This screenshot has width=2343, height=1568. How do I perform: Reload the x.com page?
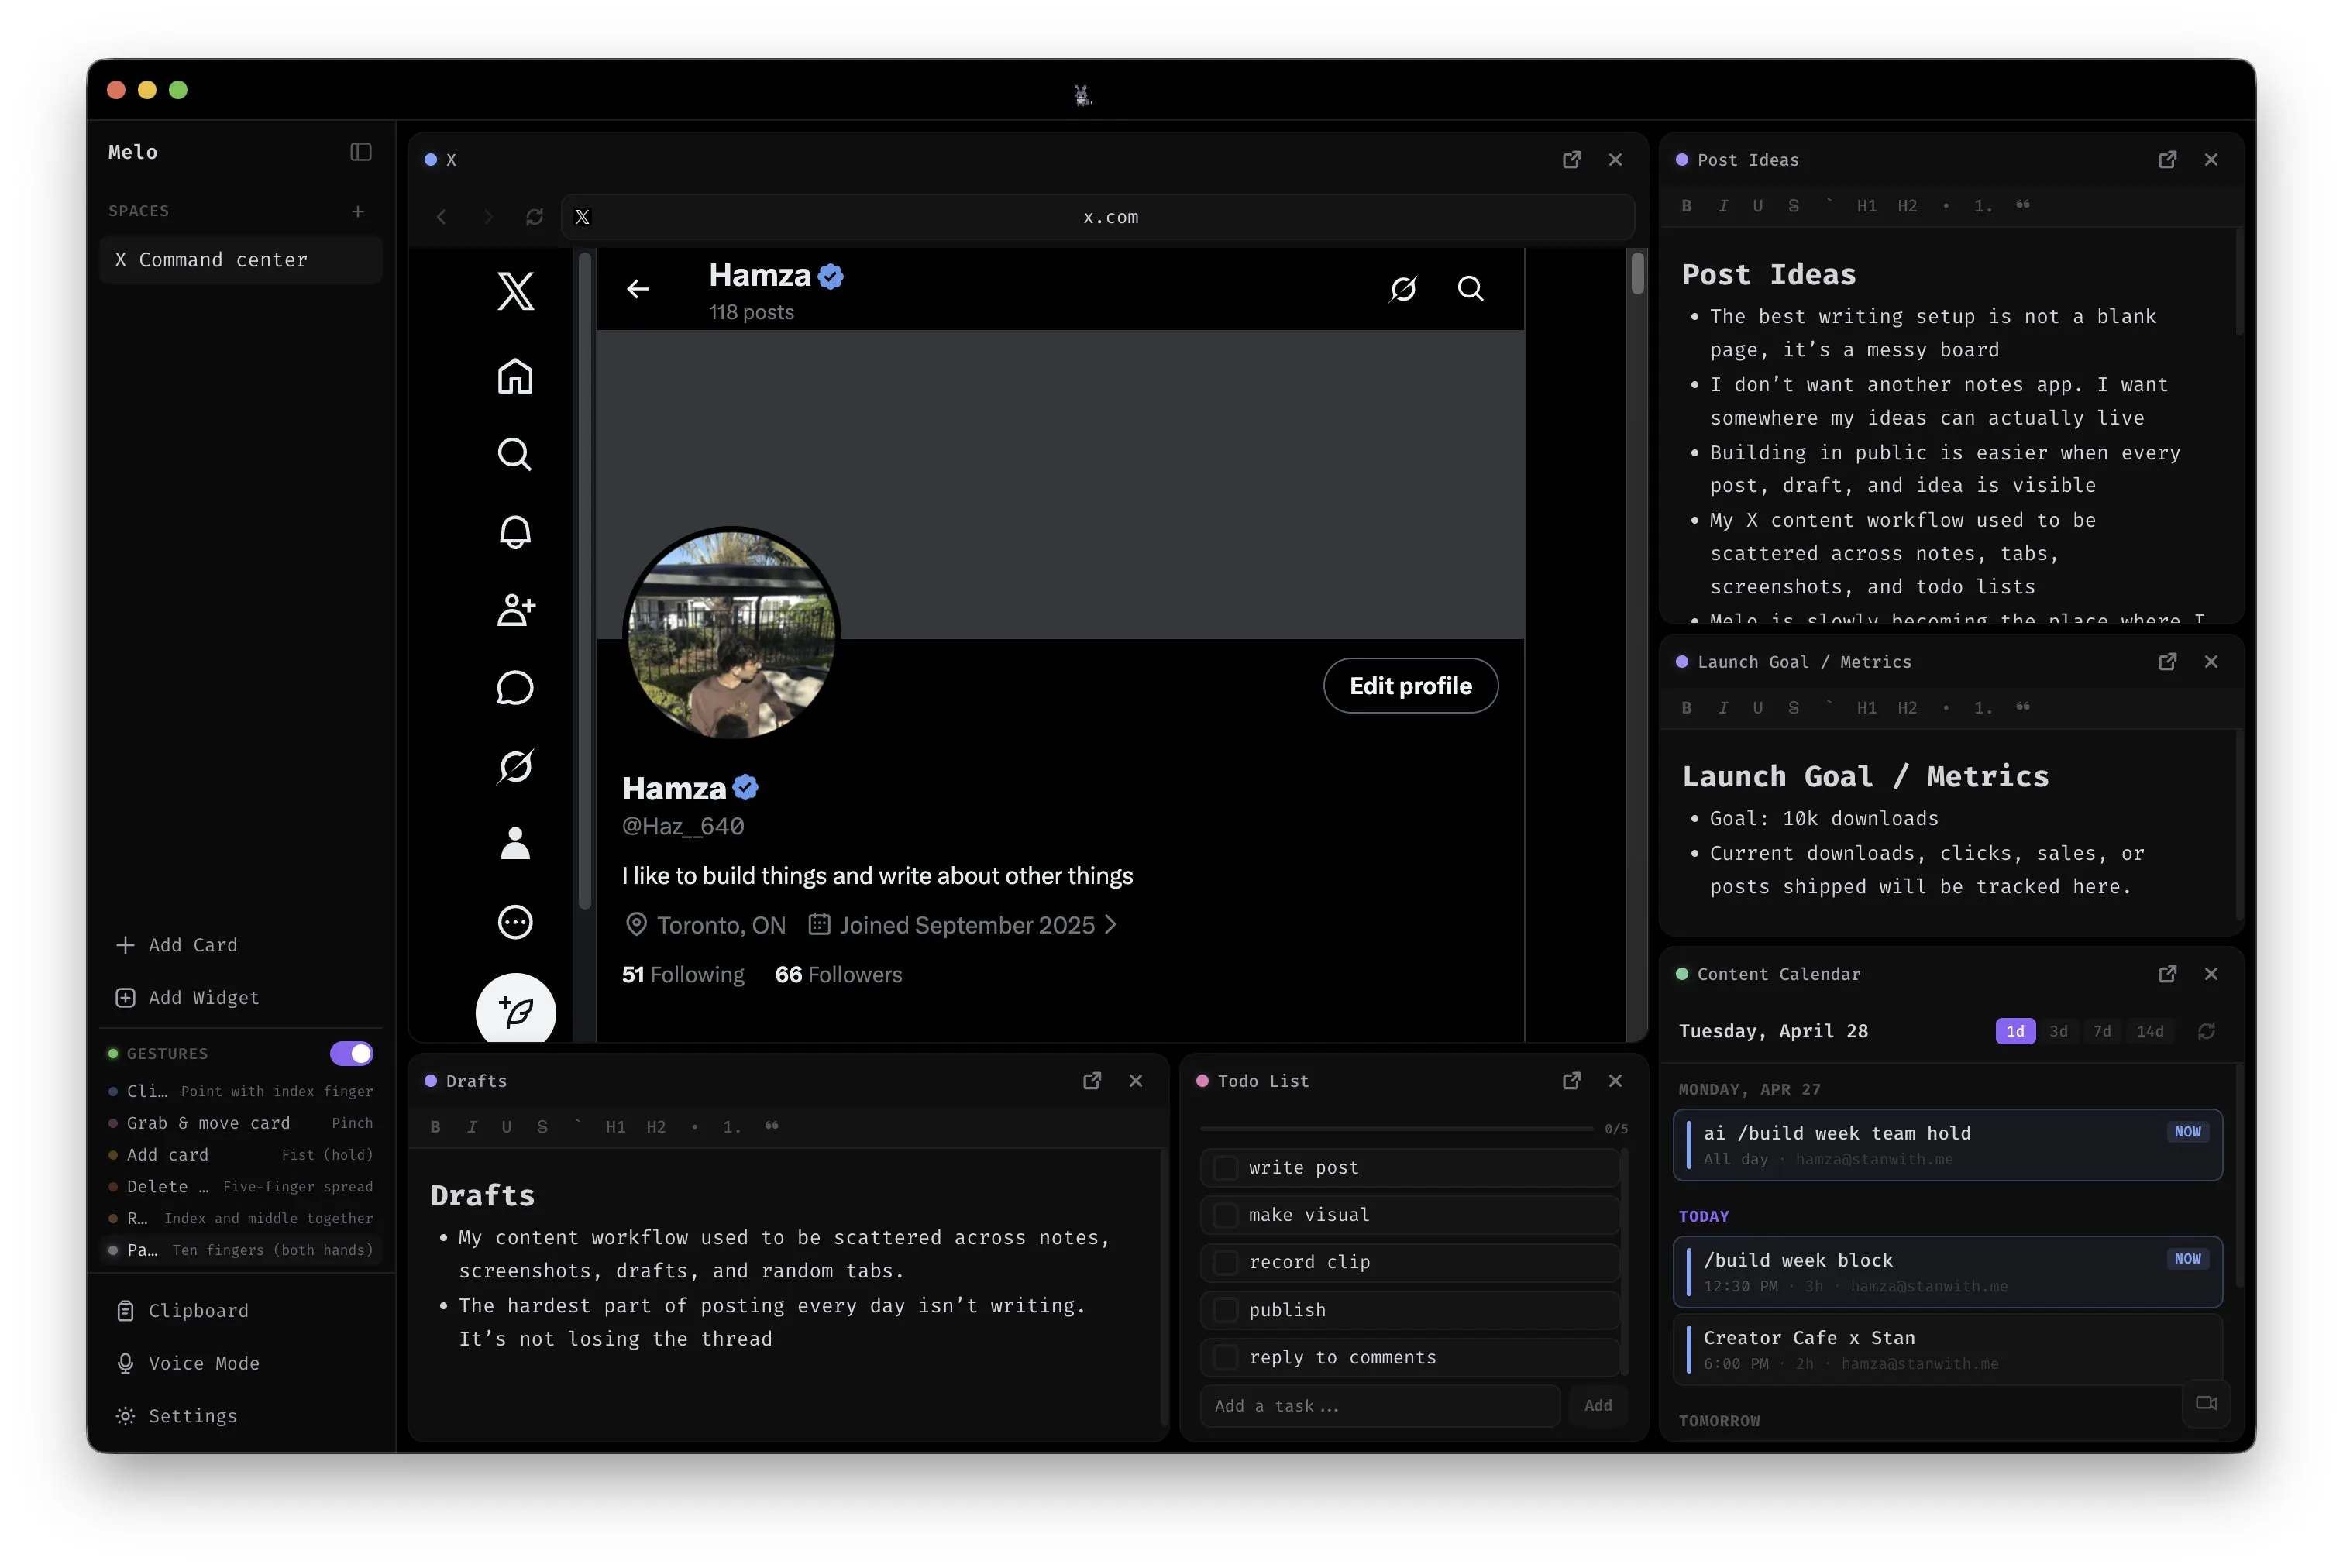(534, 217)
